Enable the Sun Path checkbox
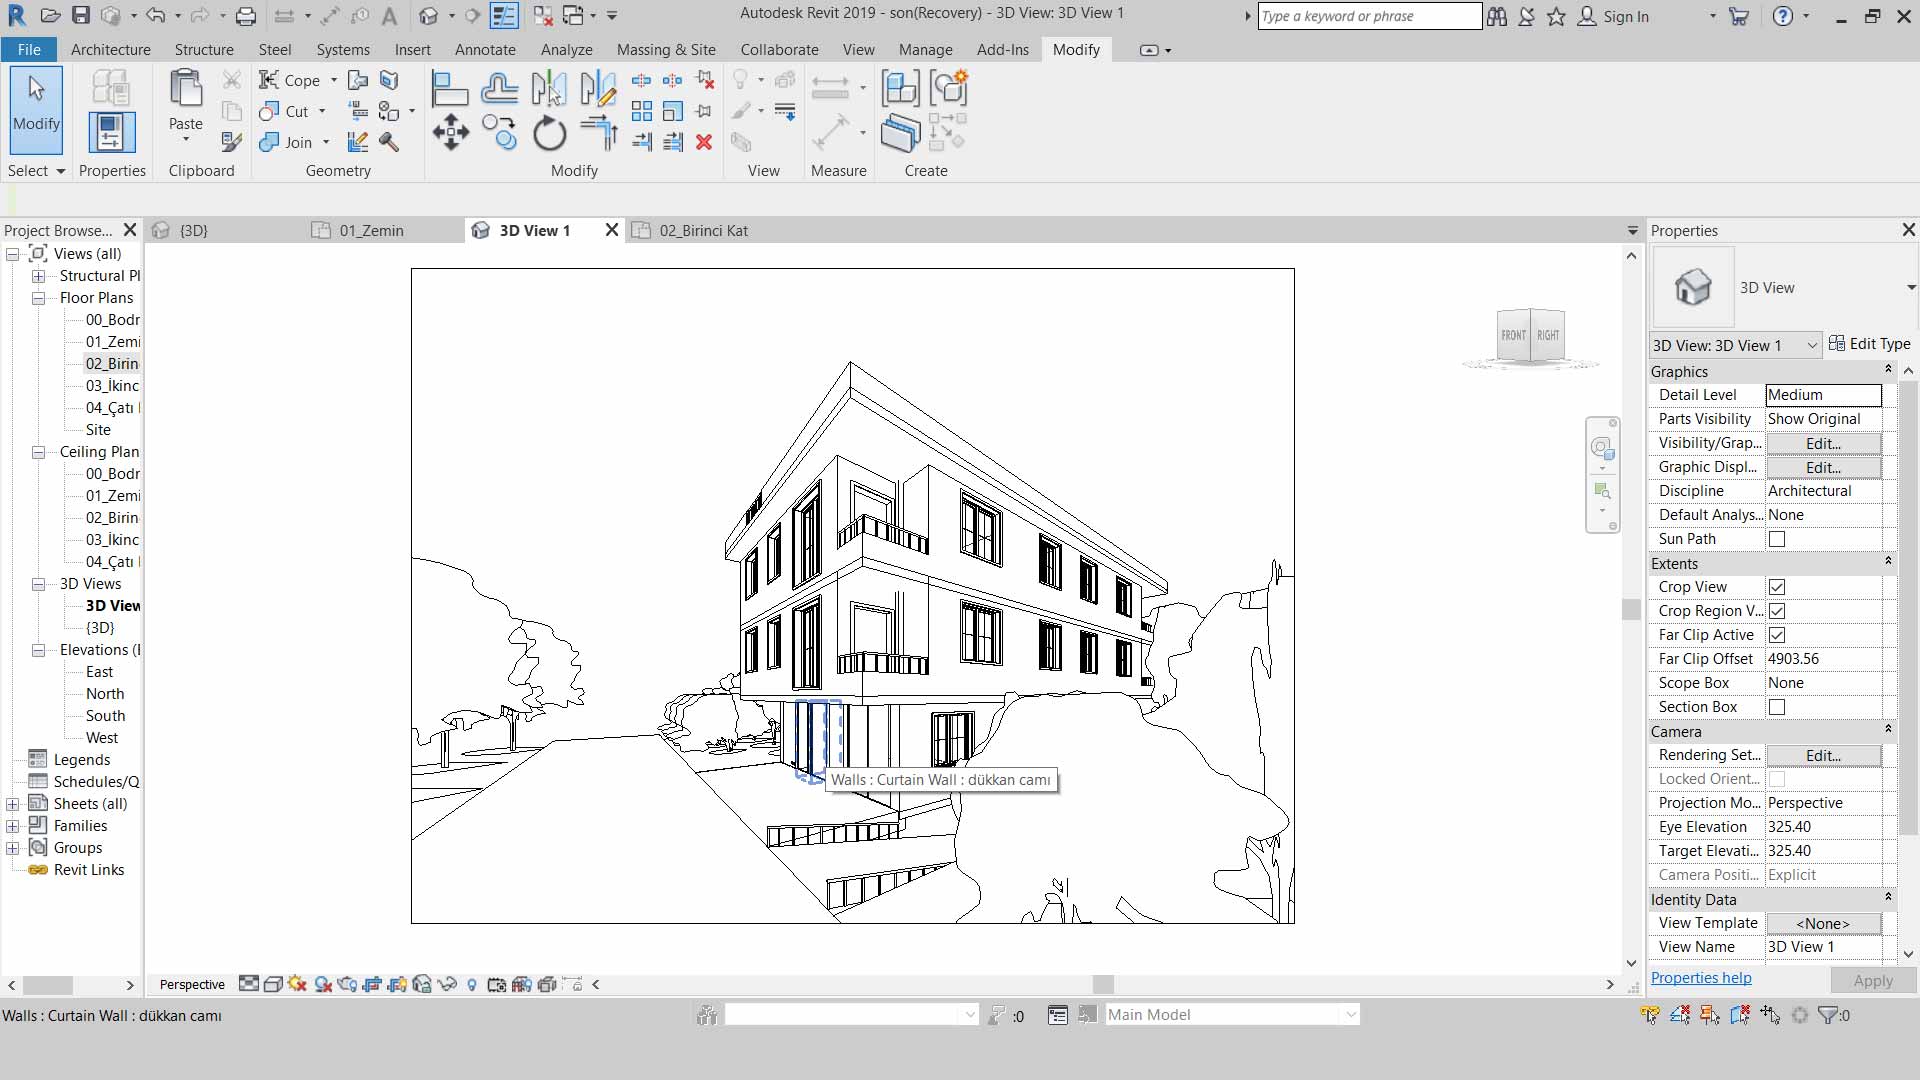This screenshot has width=1920, height=1080. tap(1777, 539)
